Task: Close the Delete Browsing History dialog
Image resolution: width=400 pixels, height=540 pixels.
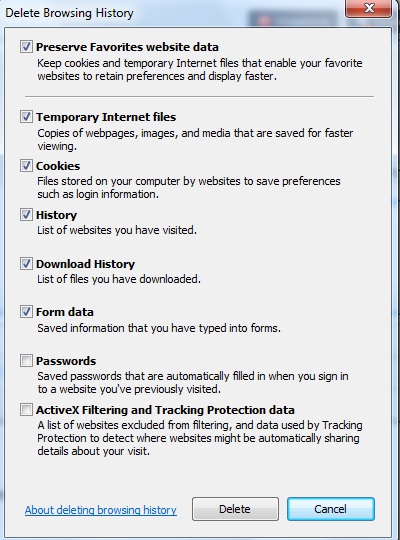Action: (x=369, y=8)
